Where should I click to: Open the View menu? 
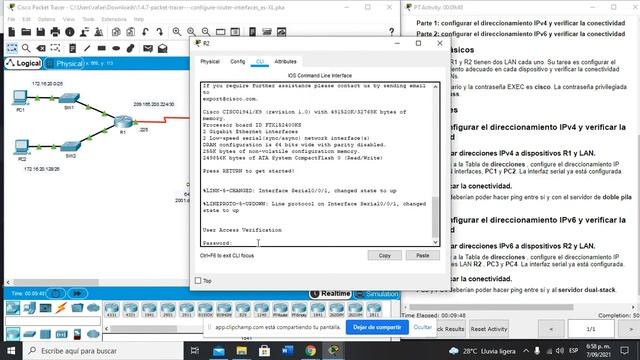(69, 19)
